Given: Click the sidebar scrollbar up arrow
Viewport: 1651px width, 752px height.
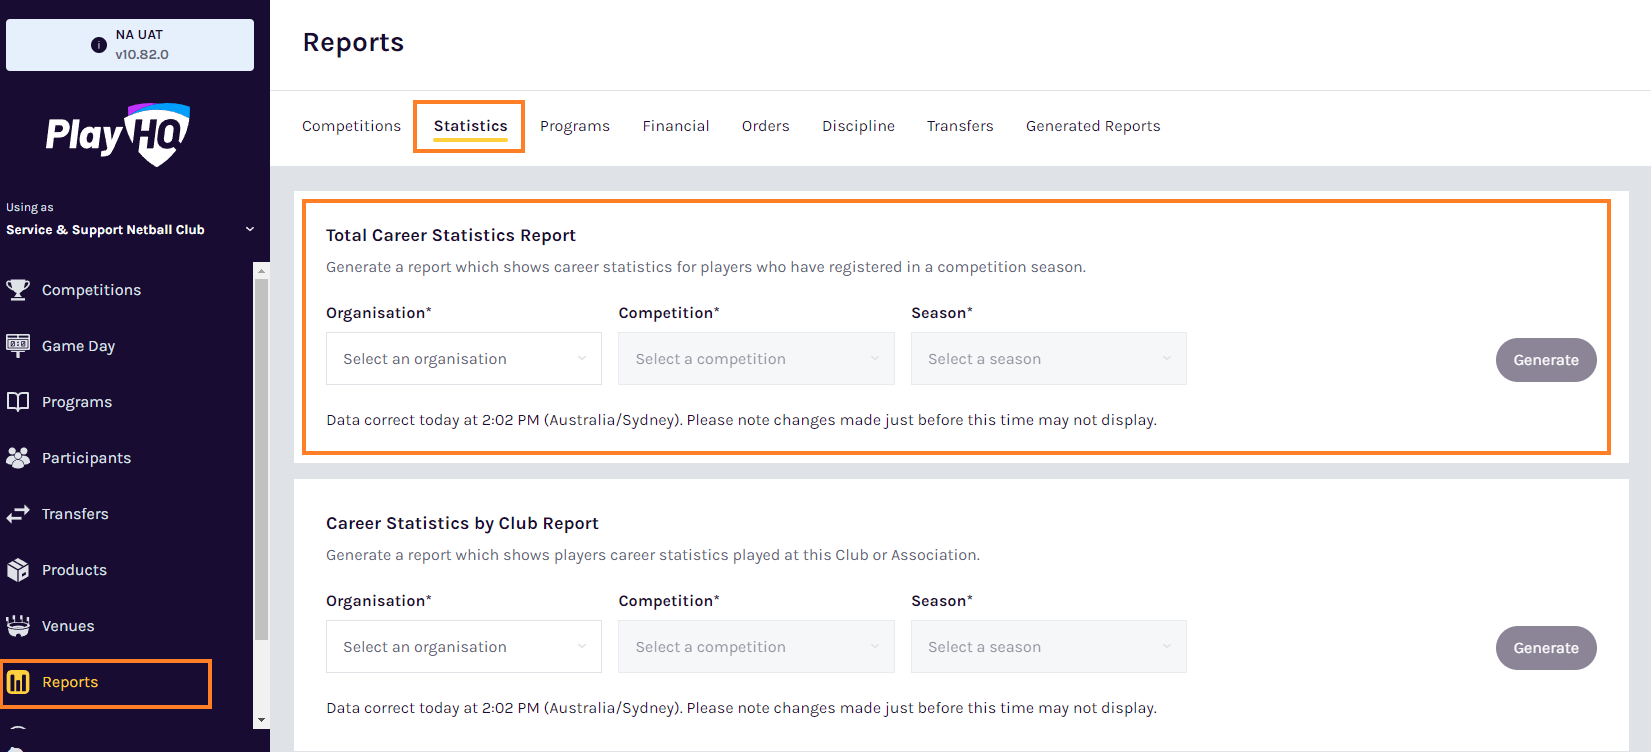Looking at the screenshot, I should [x=261, y=270].
